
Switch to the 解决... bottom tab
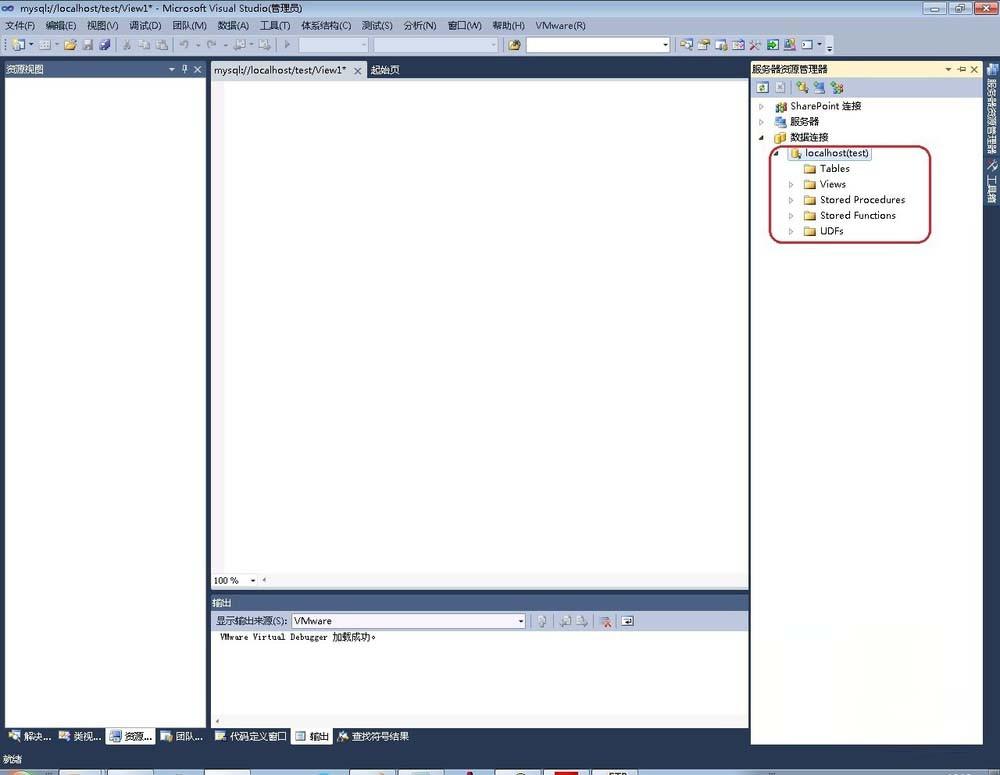coord(30,736)
